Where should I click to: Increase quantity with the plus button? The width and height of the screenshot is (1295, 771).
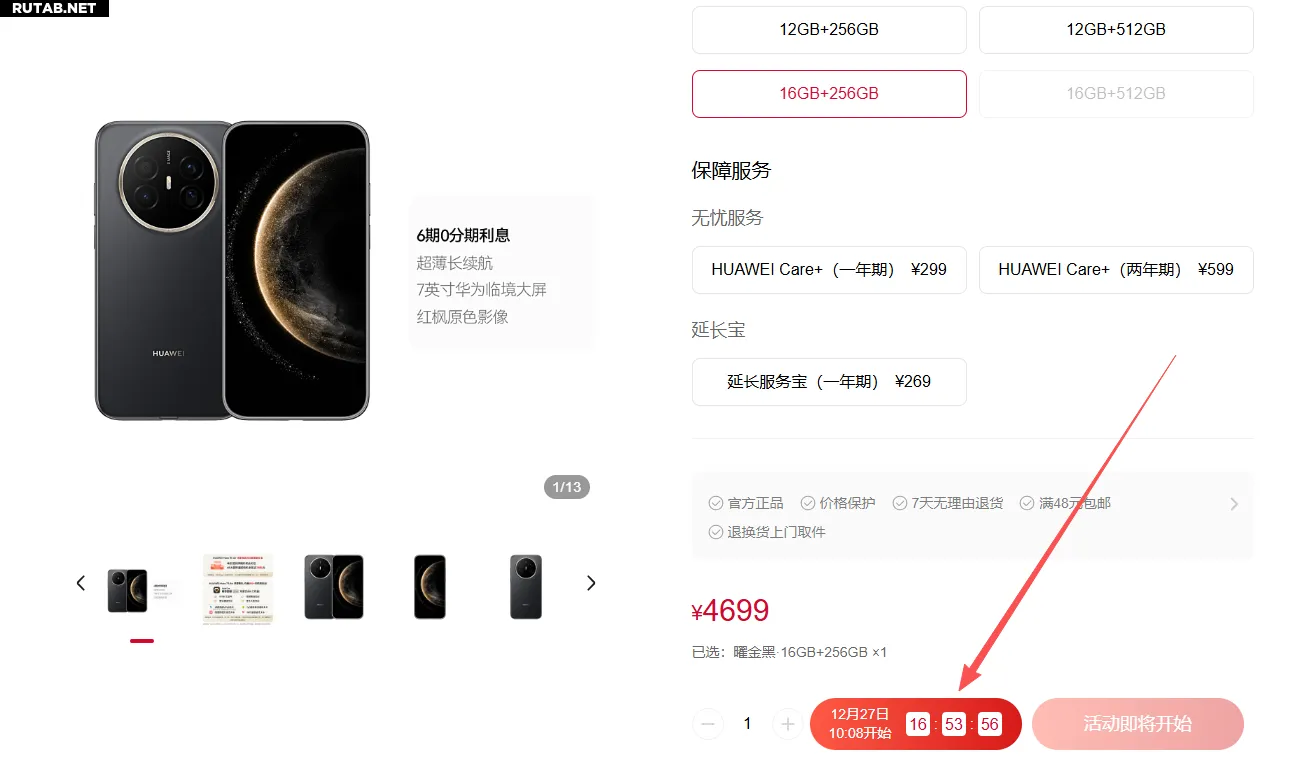click(787, 724)
